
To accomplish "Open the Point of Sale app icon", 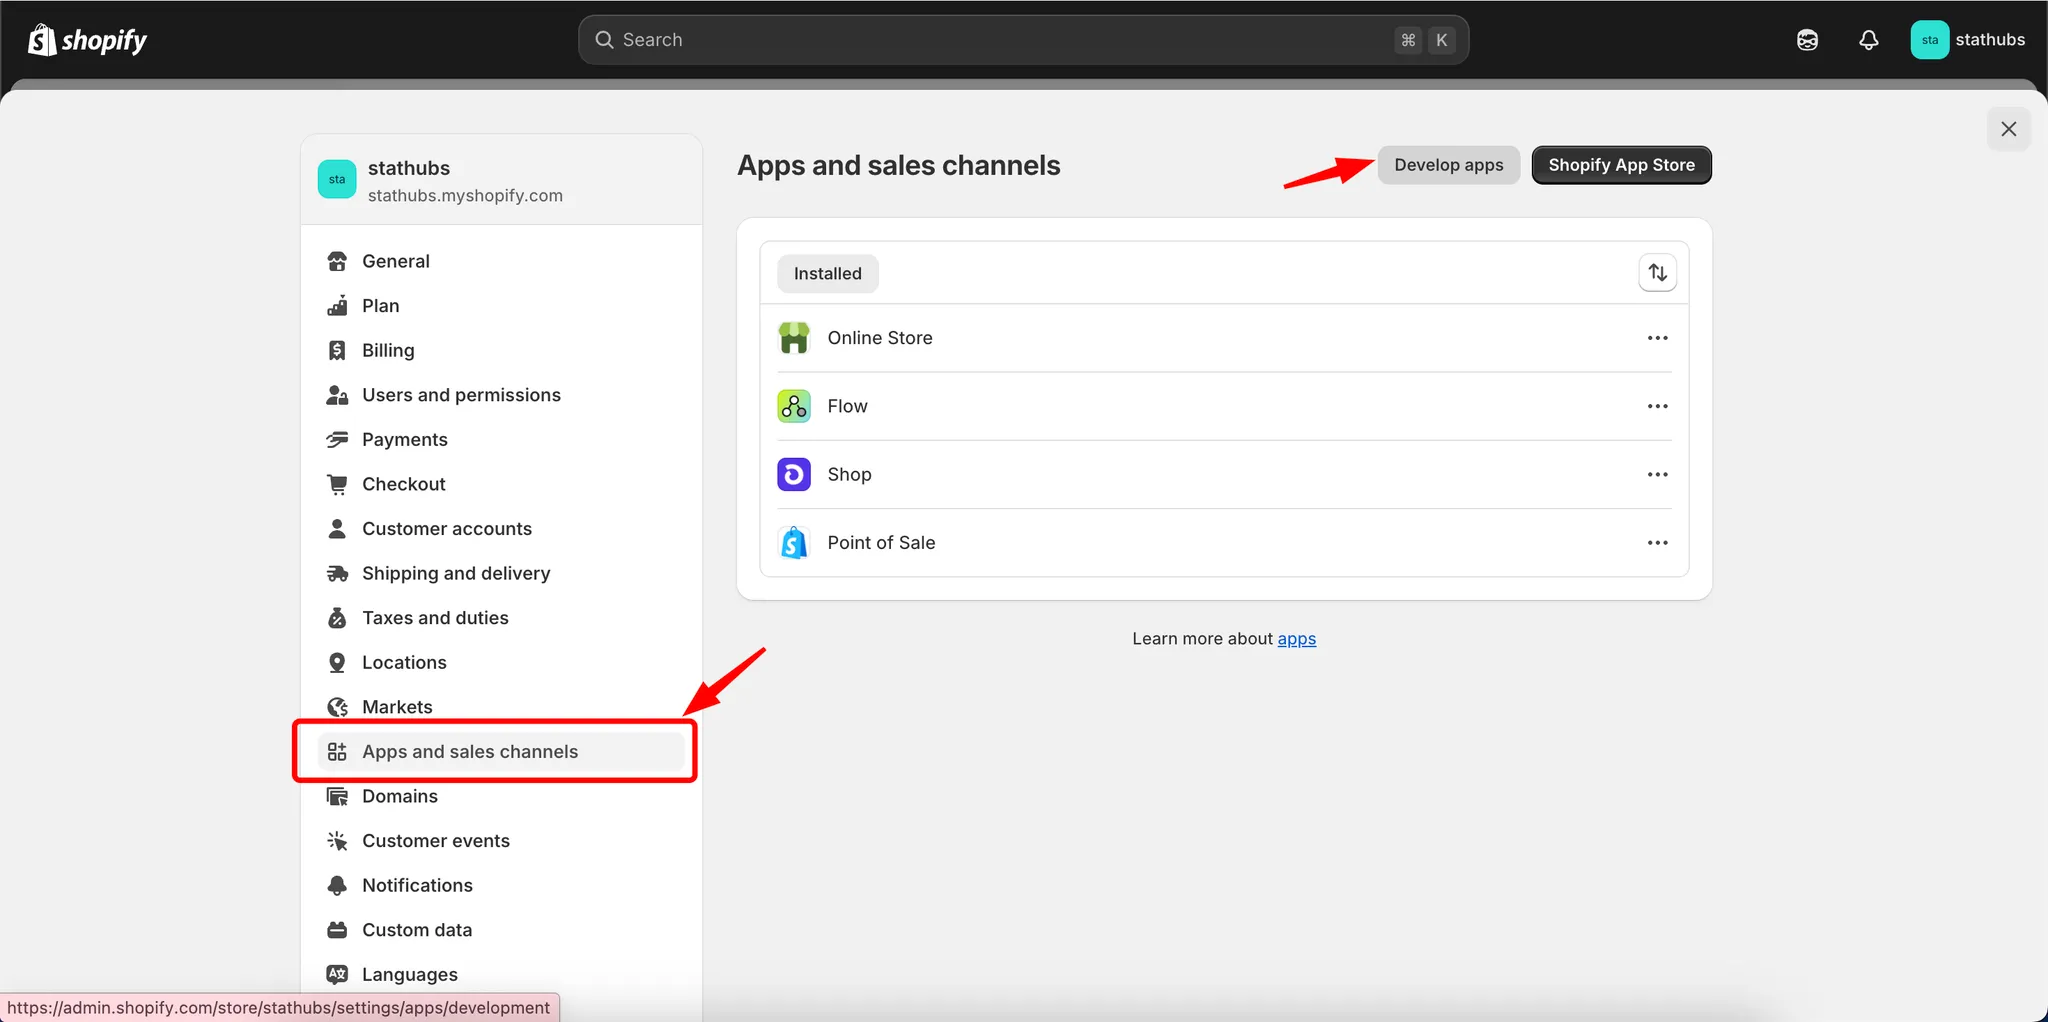I will (794, 542).
